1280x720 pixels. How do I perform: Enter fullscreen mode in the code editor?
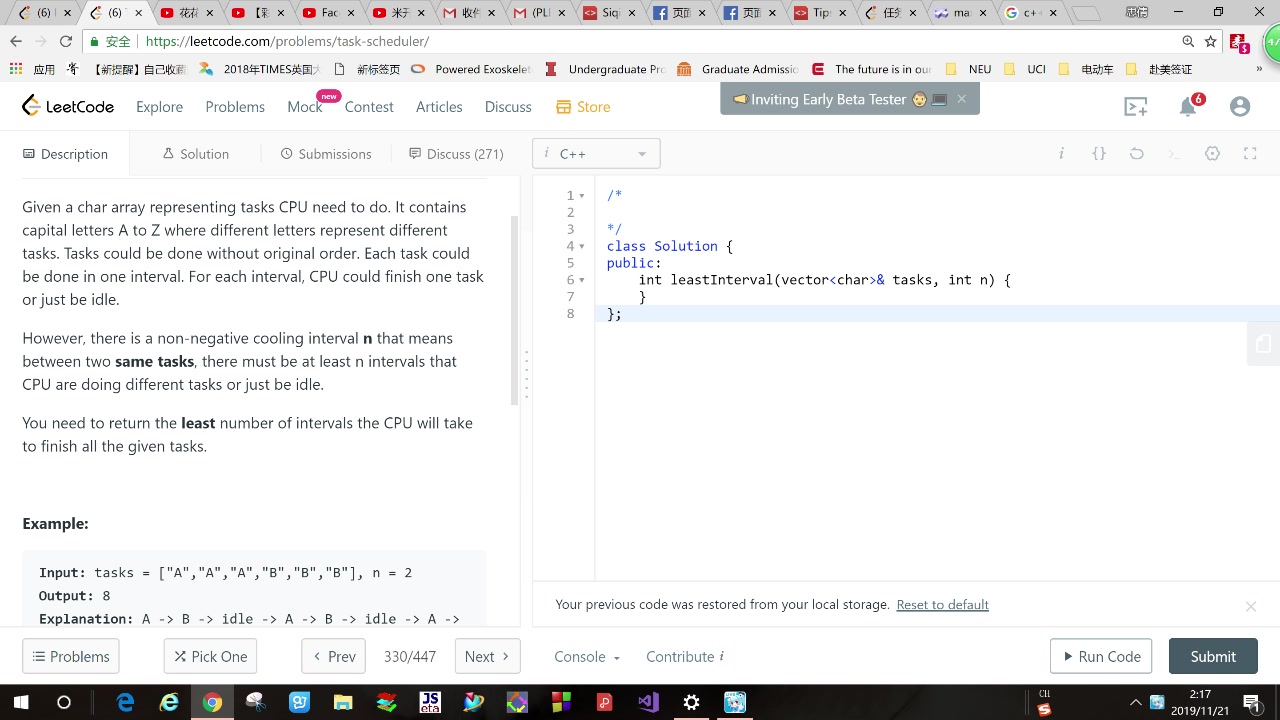click(1250, 153)
